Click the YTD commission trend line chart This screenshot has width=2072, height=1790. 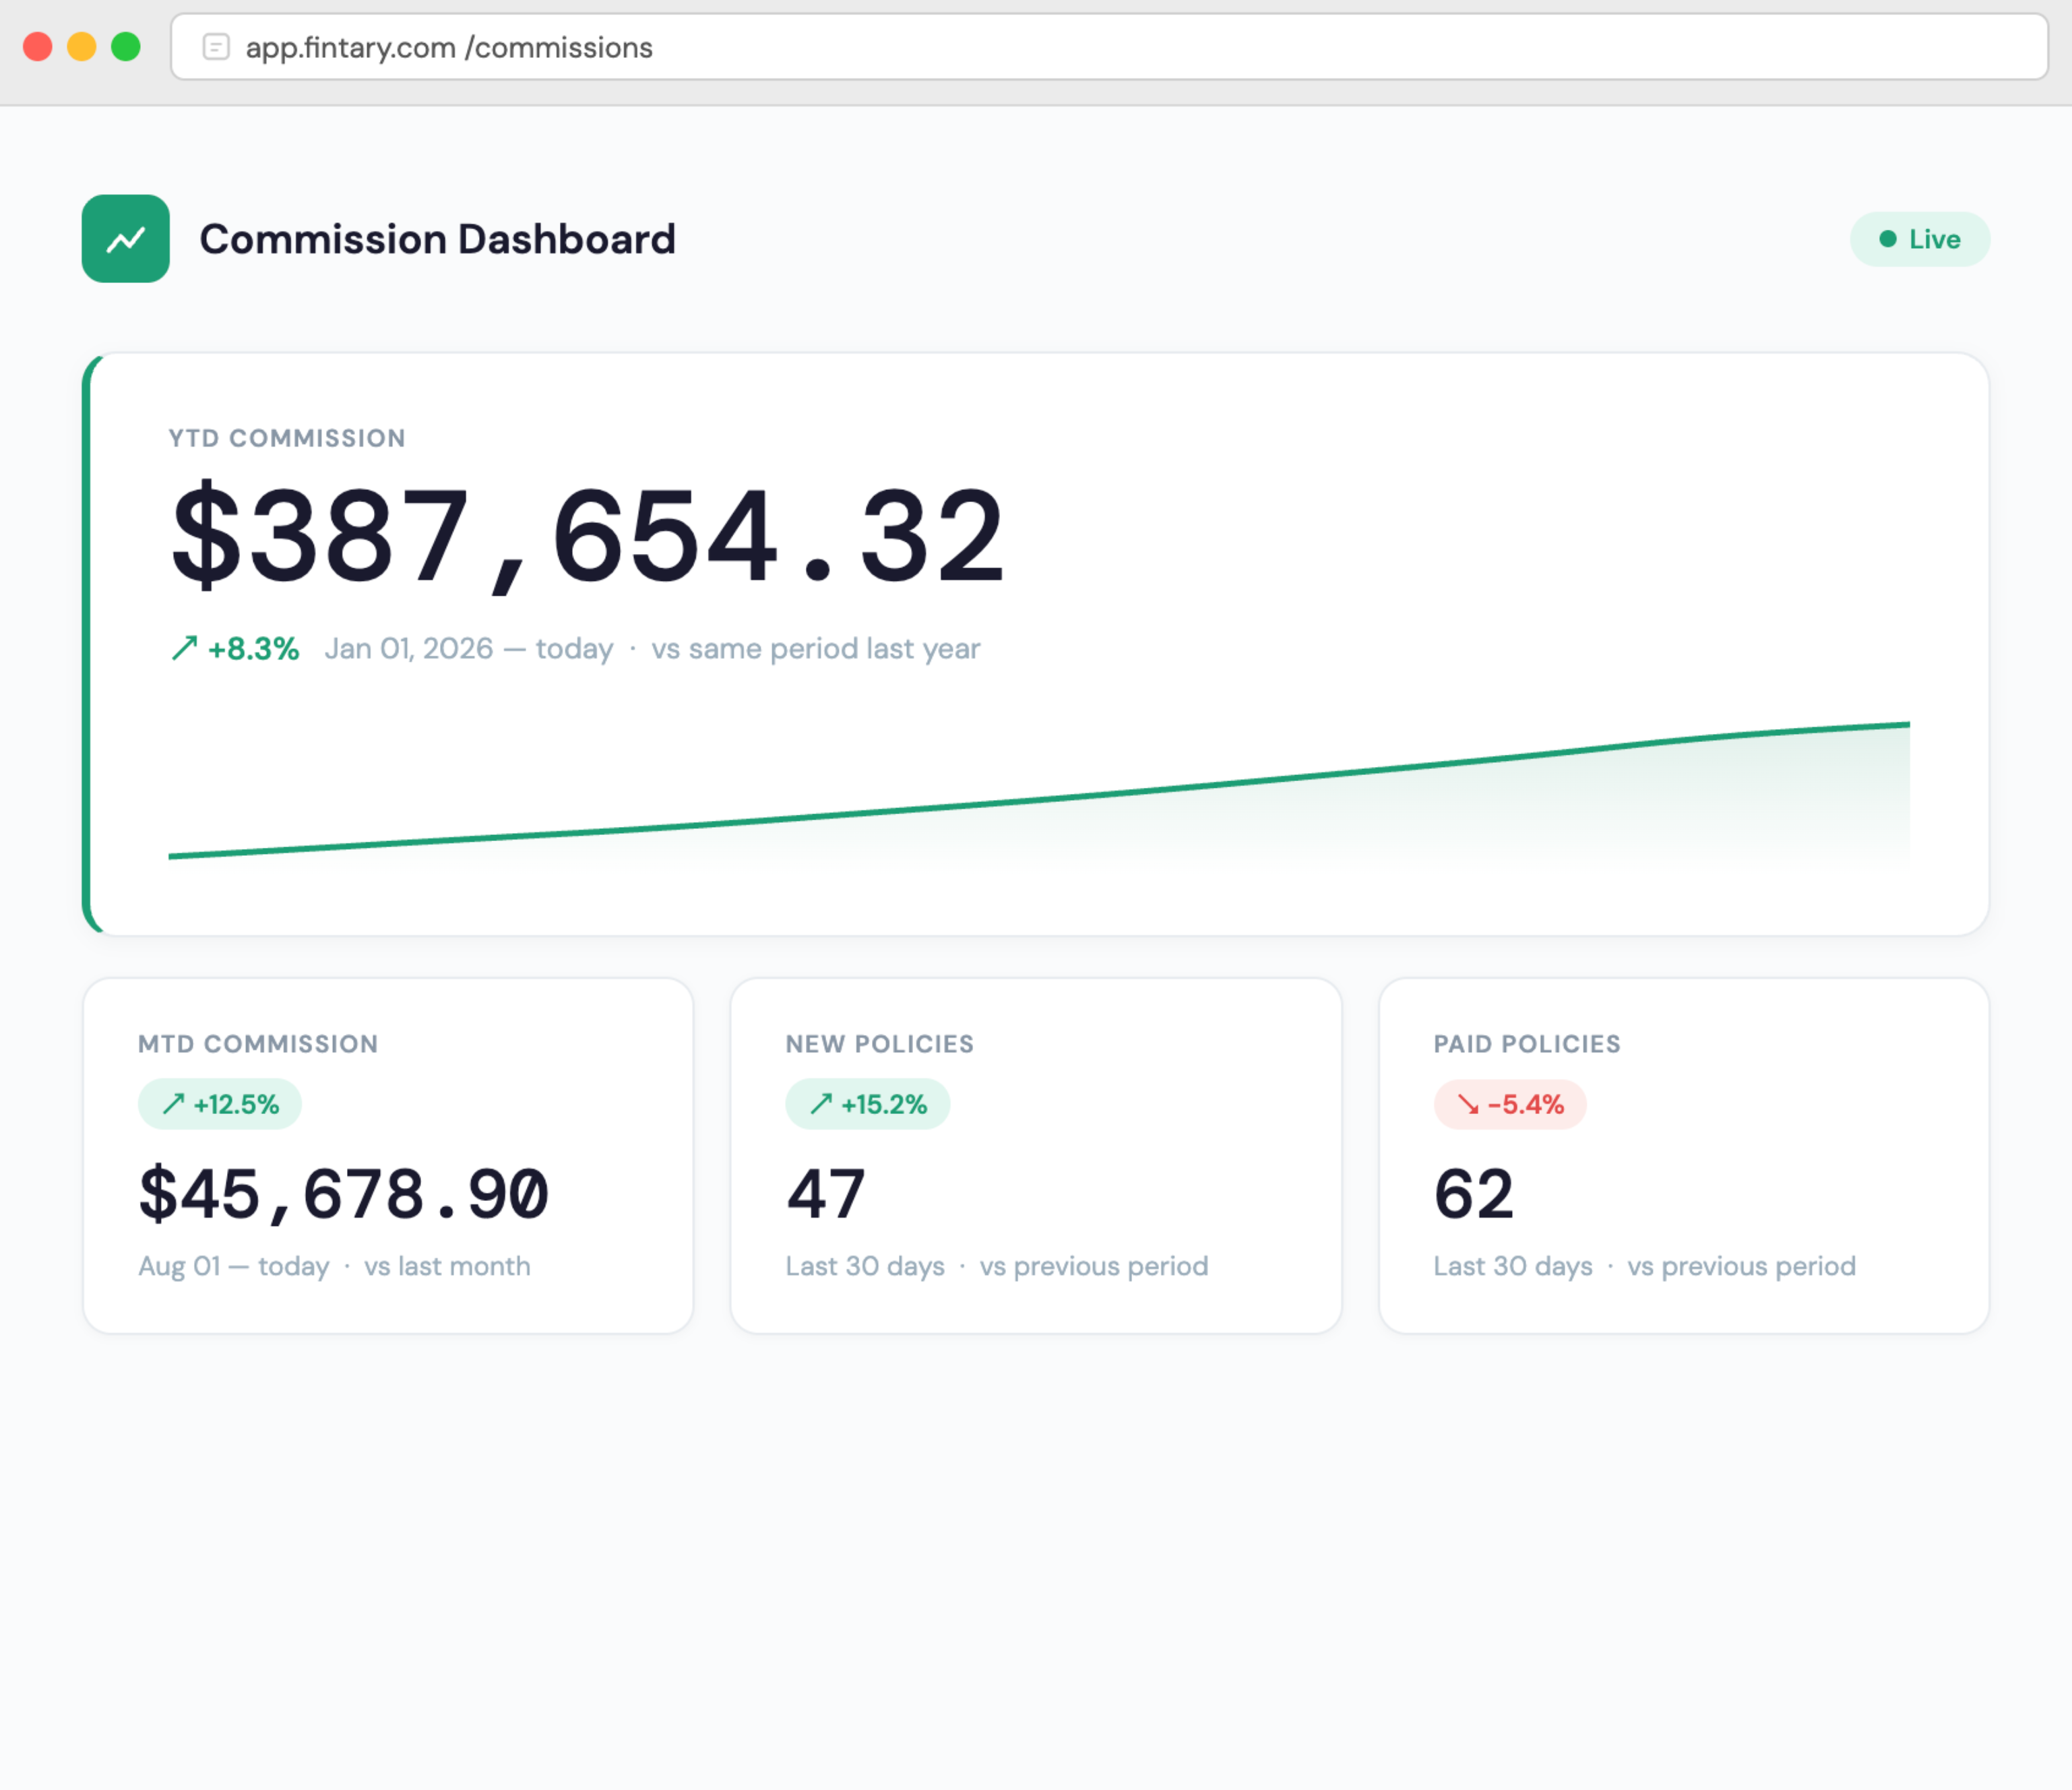pyautogui.click(x=1038, y=790)
